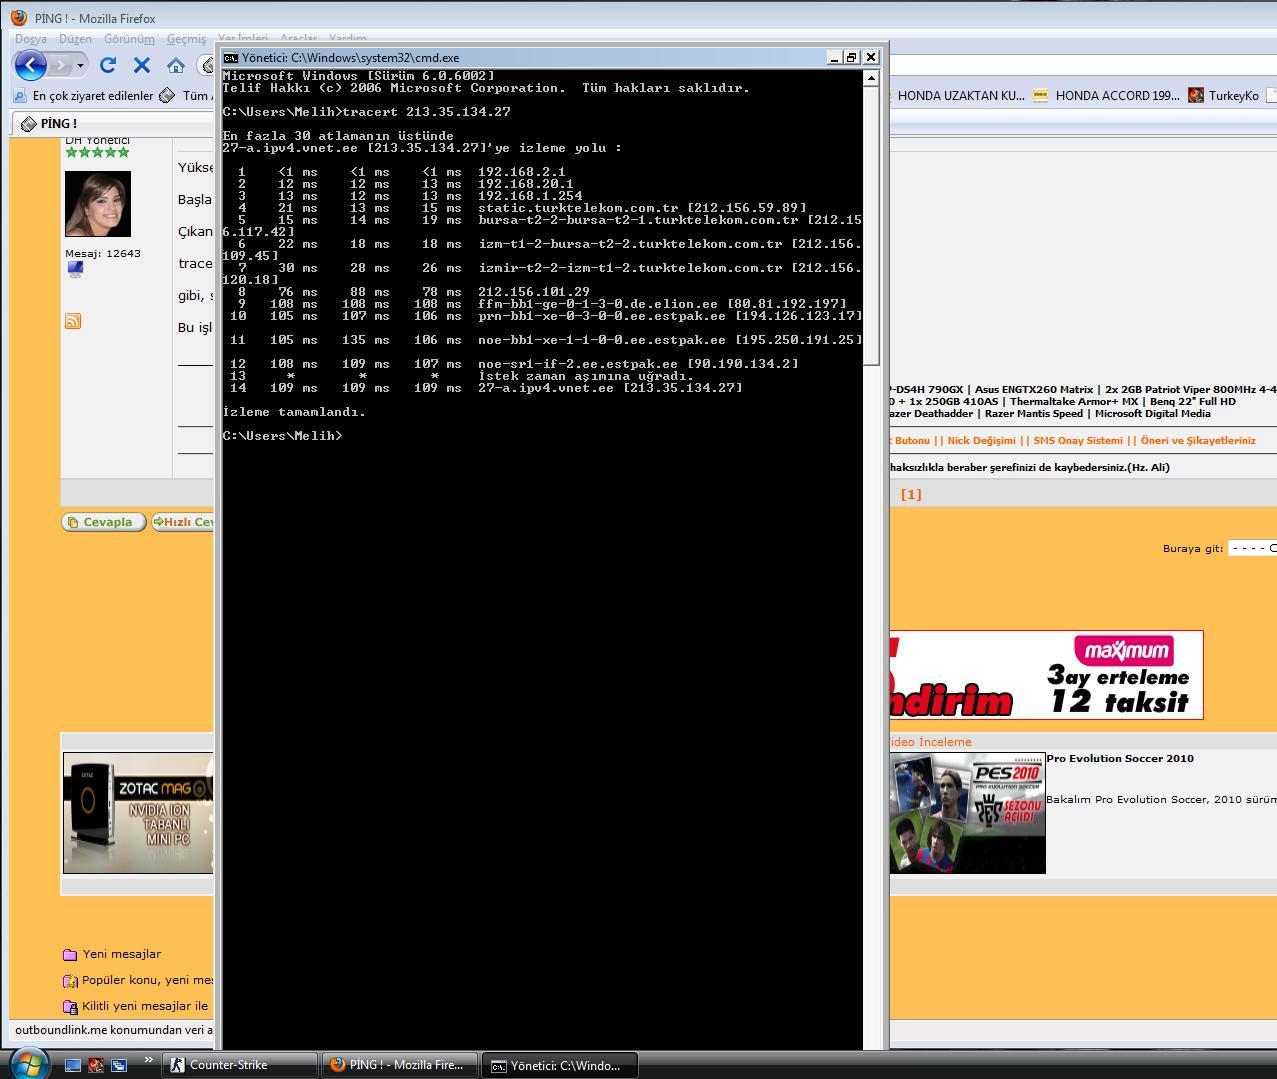Click the Cevapla reply button
Viewport: 1277px width, 1079px height.
[x=103, y=522]
